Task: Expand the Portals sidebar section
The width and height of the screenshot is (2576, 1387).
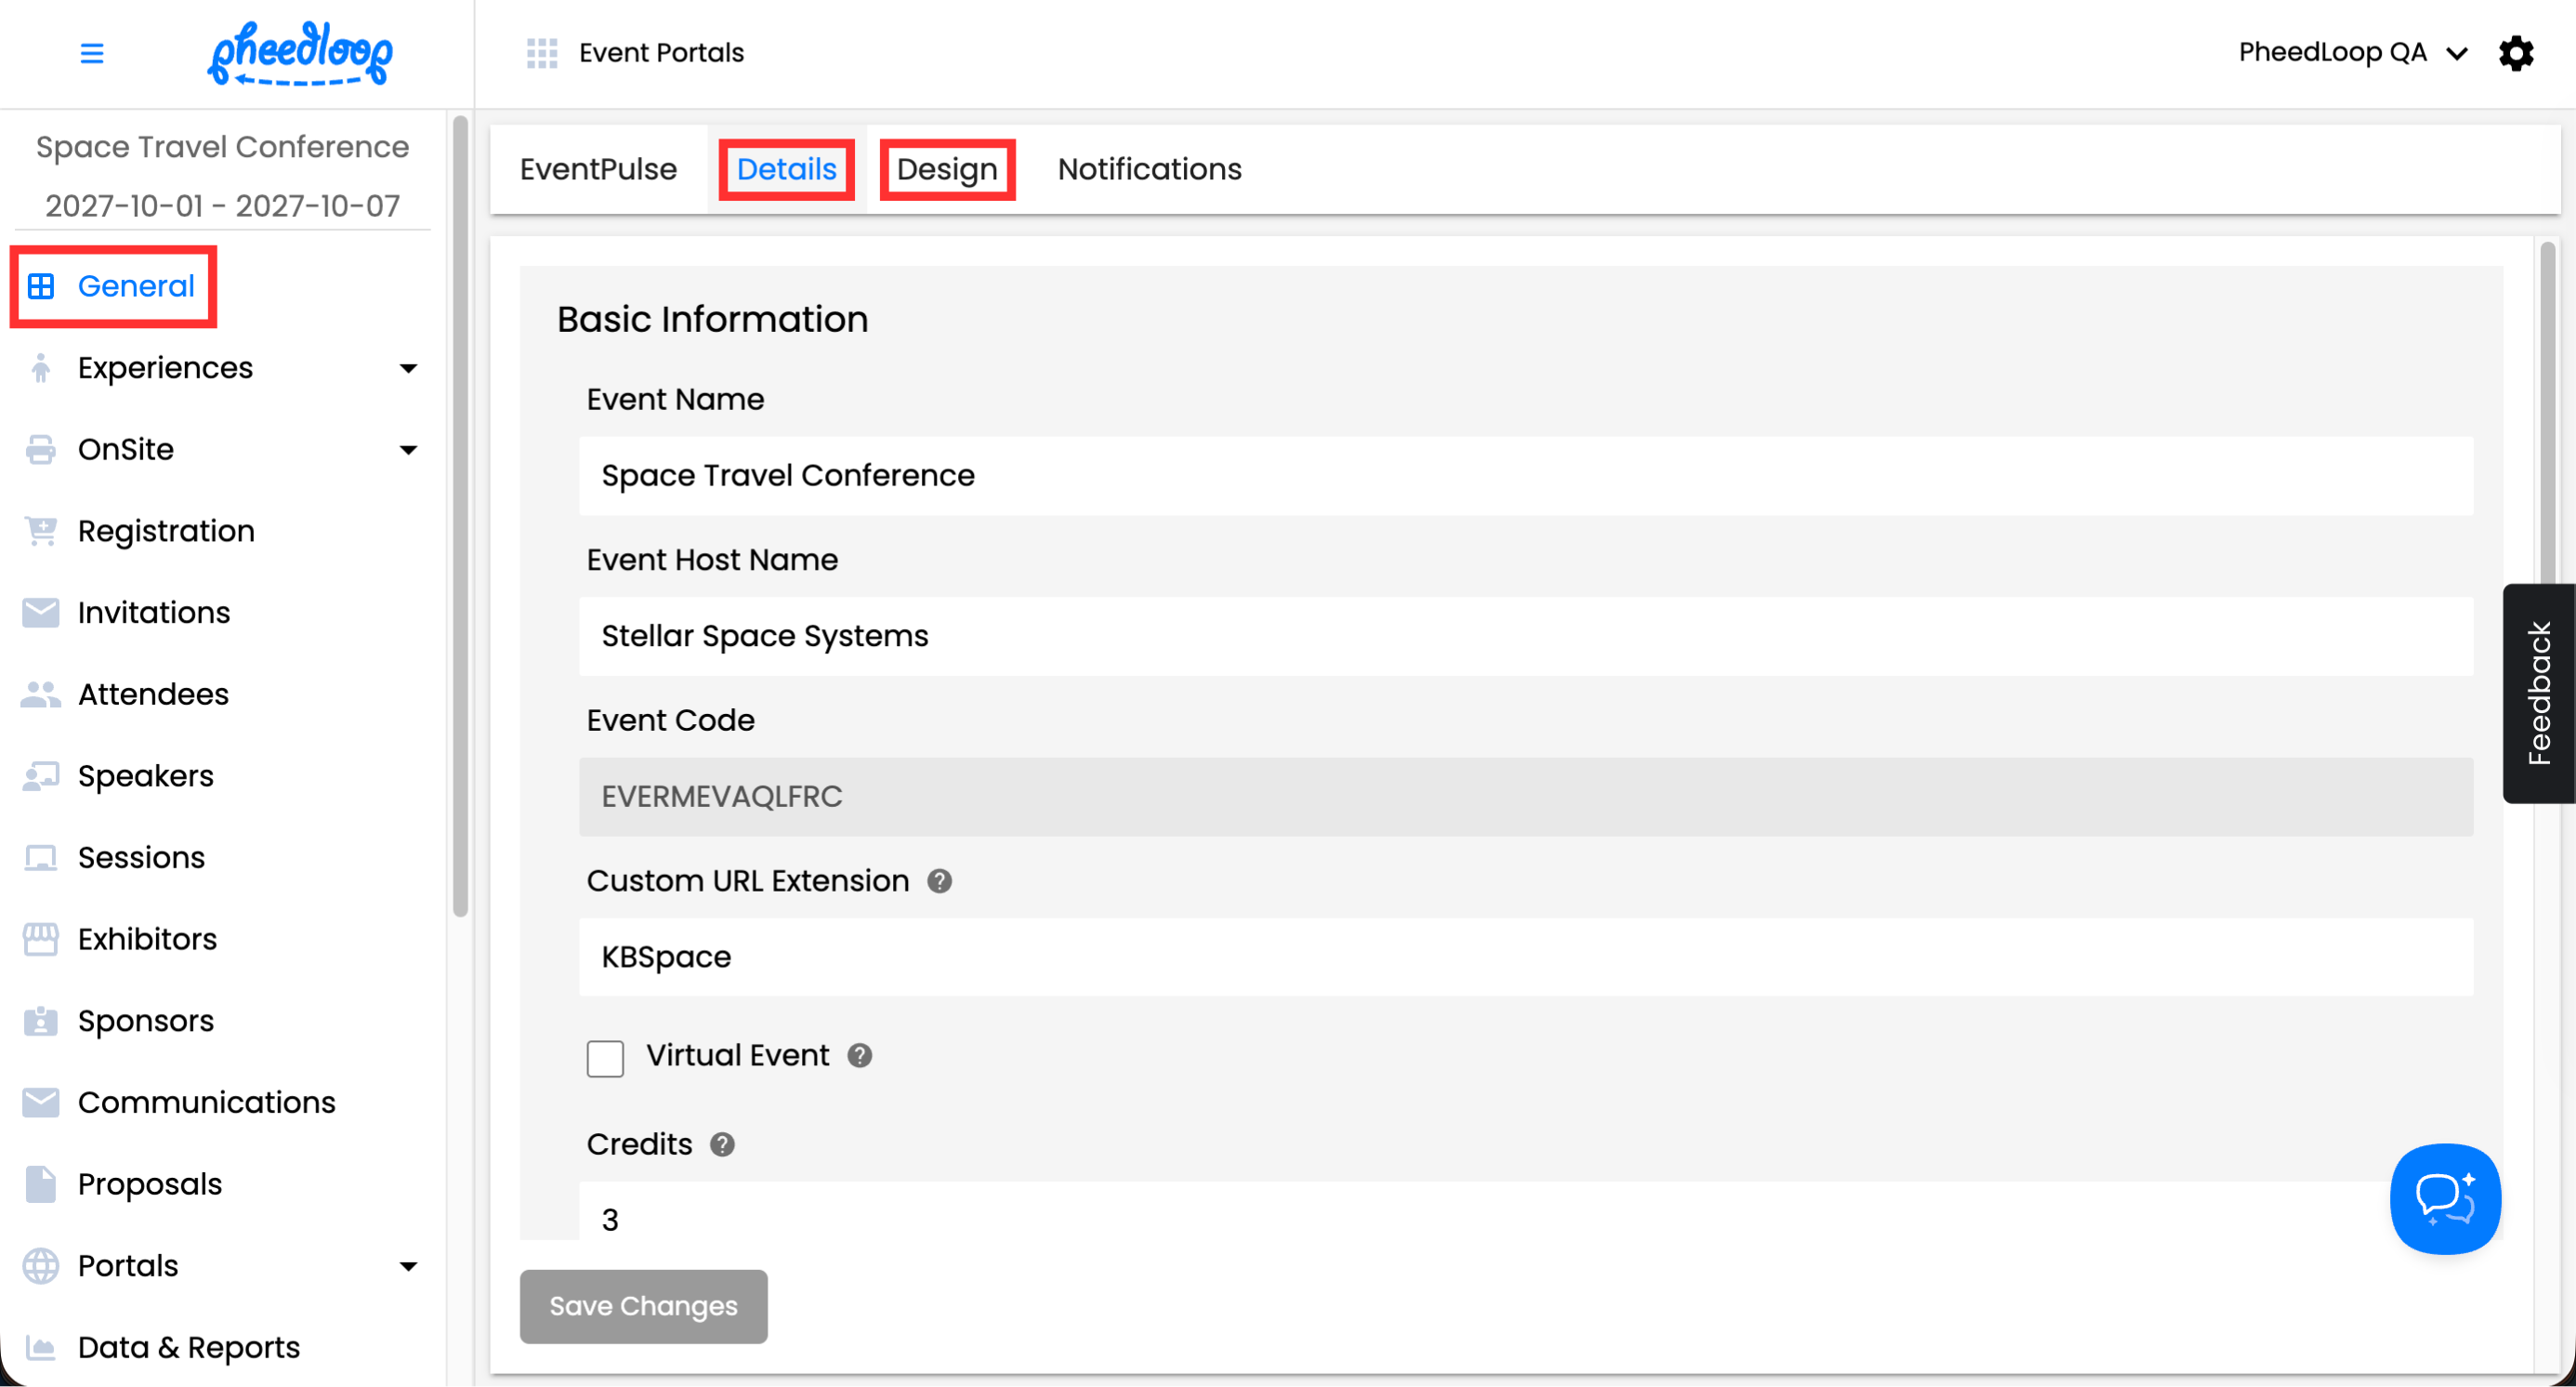Action: 408,1266
